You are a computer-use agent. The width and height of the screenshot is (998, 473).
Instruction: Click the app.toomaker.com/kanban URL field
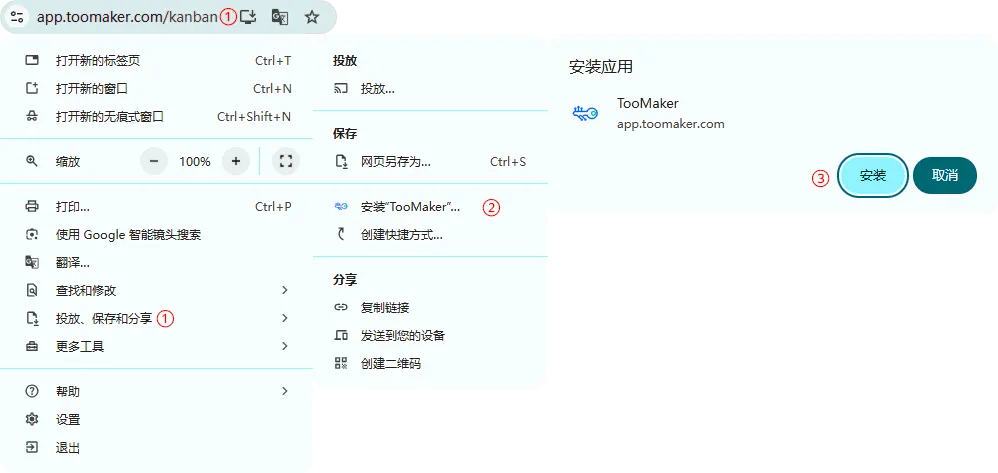(127, 17)
